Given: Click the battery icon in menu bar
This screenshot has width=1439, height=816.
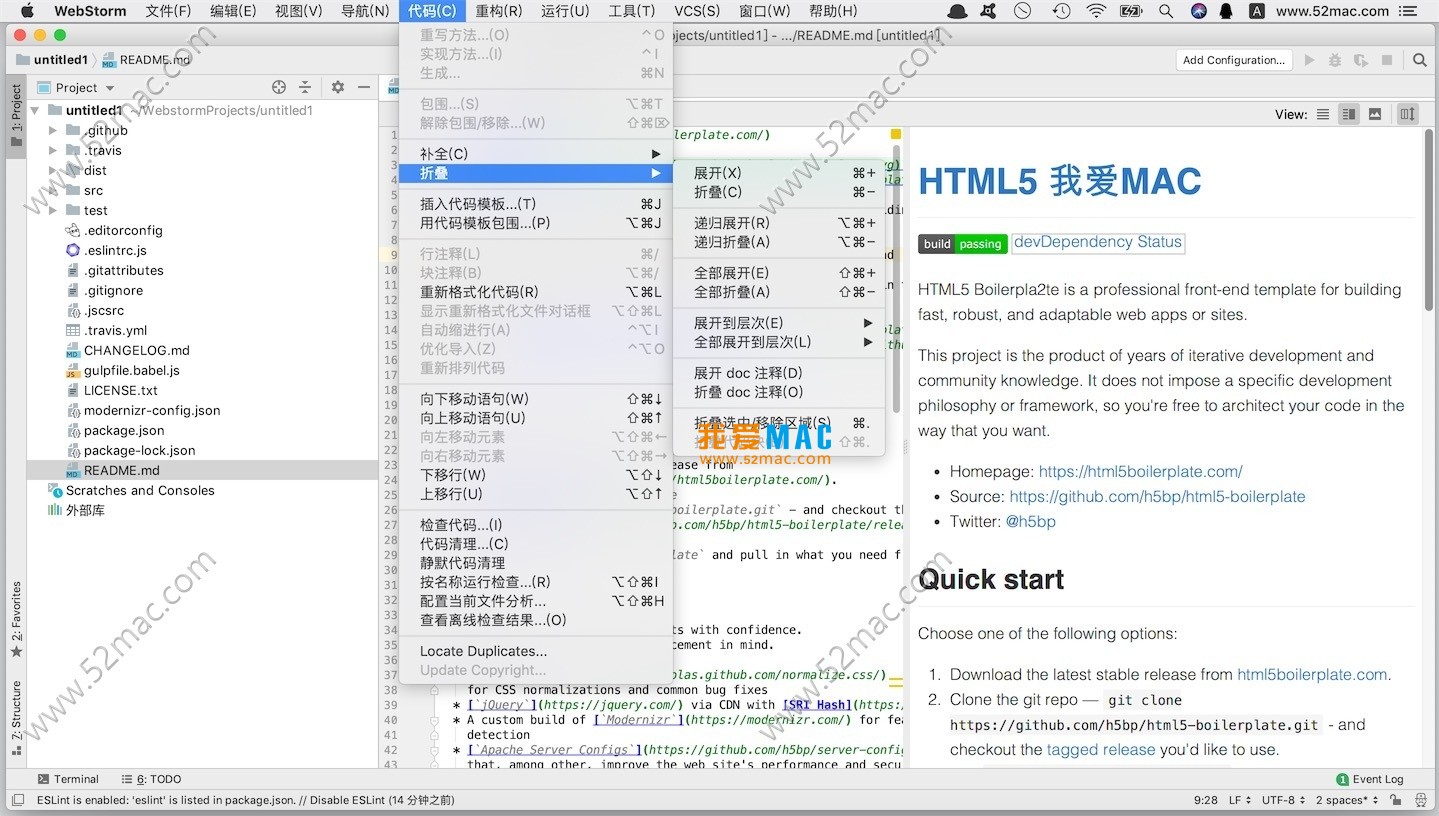Looking at the screenshot, I should (1131, 11).
